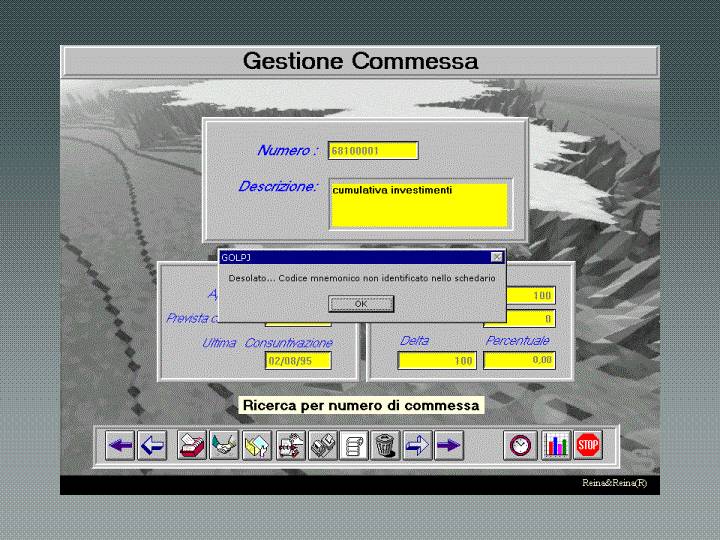The width and height of the screenshot is (720, 540).
Task: Click the Descrizione field with cumulativa investimenti
Action: tap(418, 204)
